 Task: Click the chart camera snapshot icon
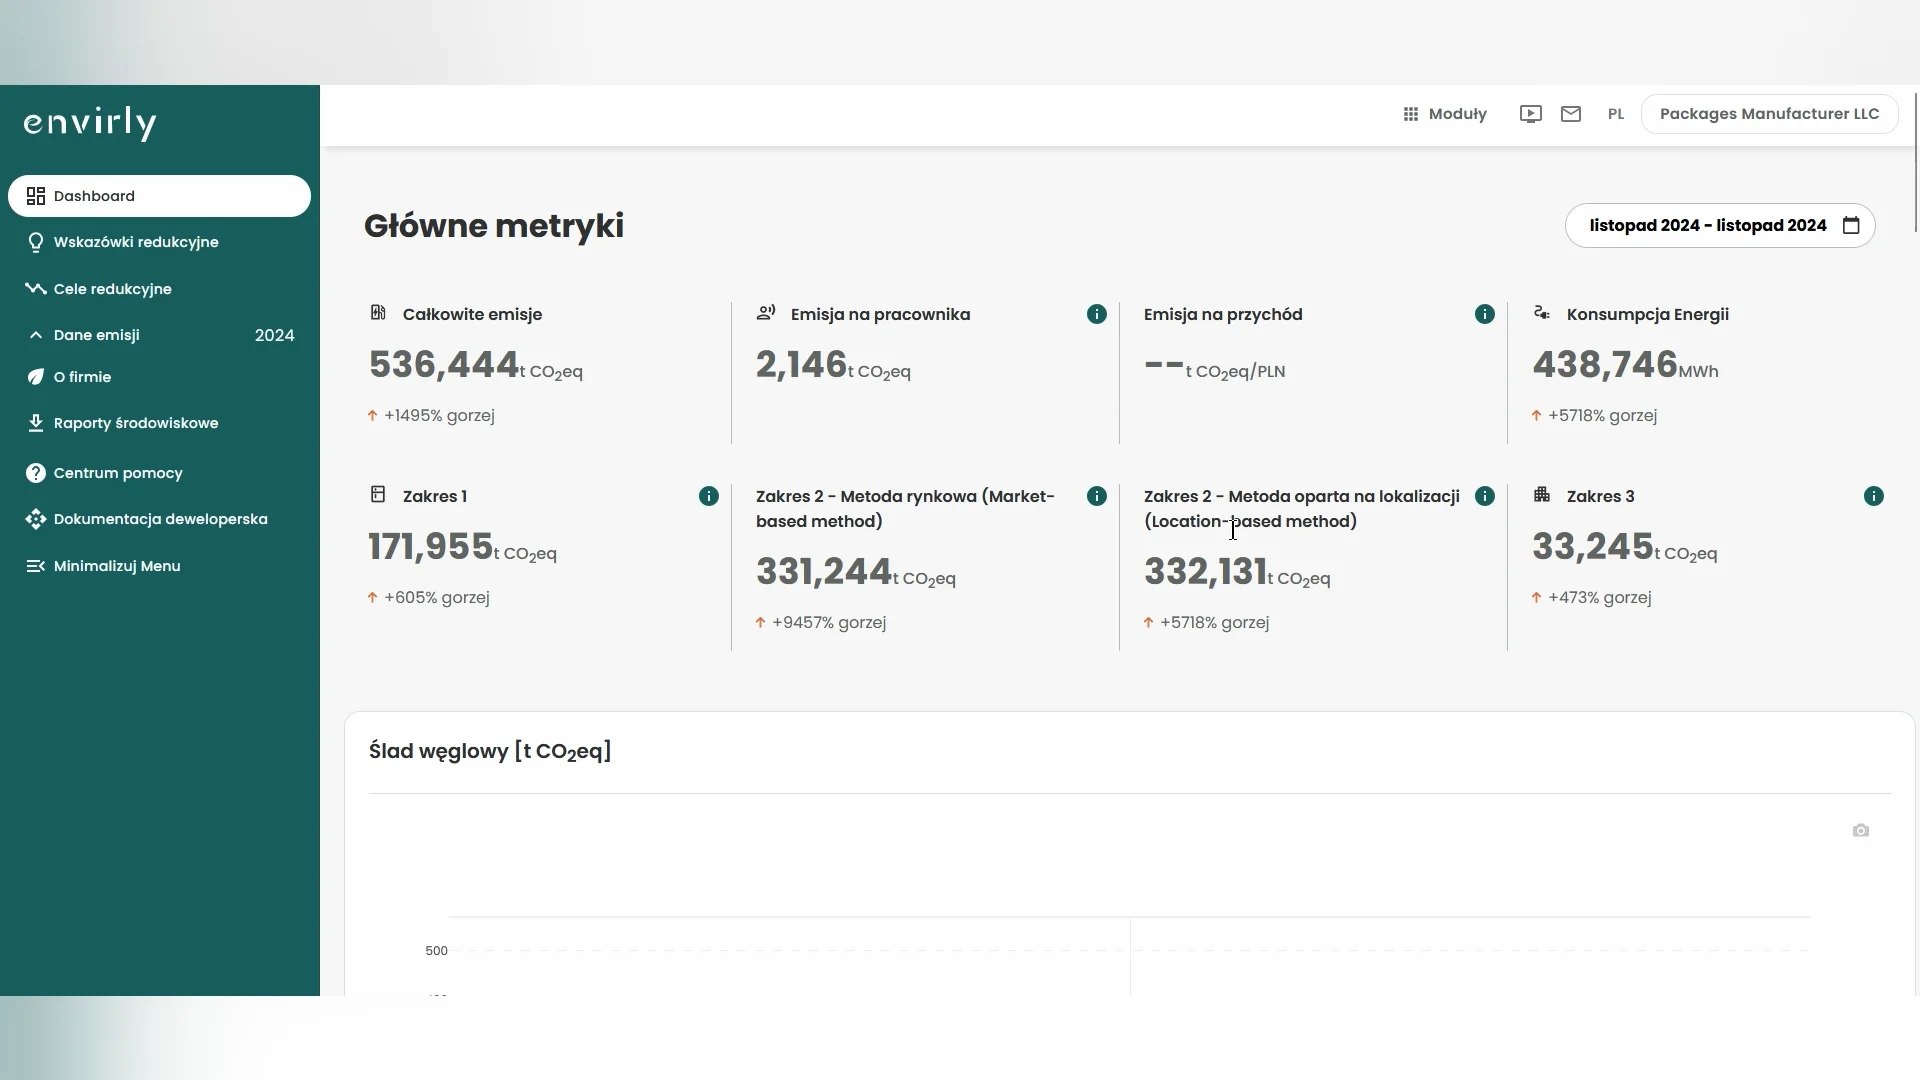[x=1860, y=831]
